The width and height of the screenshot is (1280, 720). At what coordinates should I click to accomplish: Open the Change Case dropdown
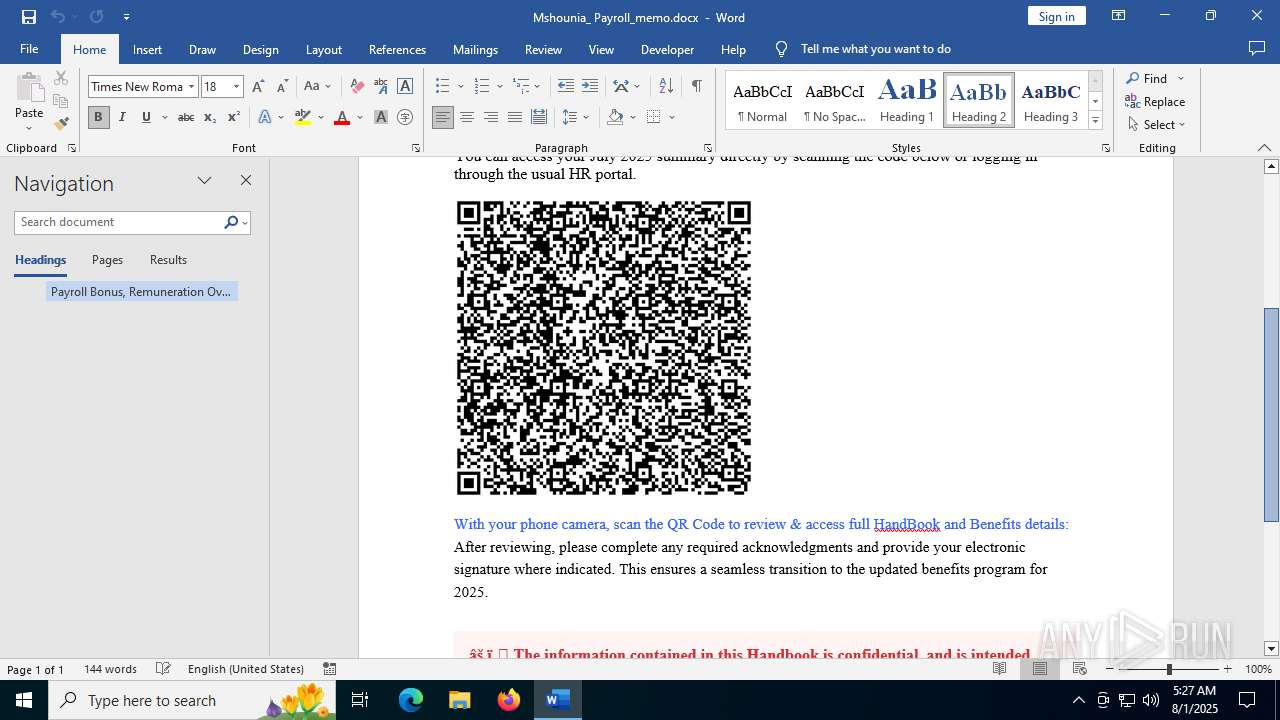317,86
